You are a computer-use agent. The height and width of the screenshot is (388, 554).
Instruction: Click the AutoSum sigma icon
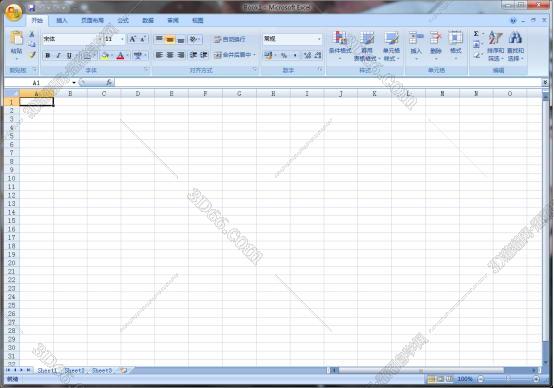tap(476, 34)
